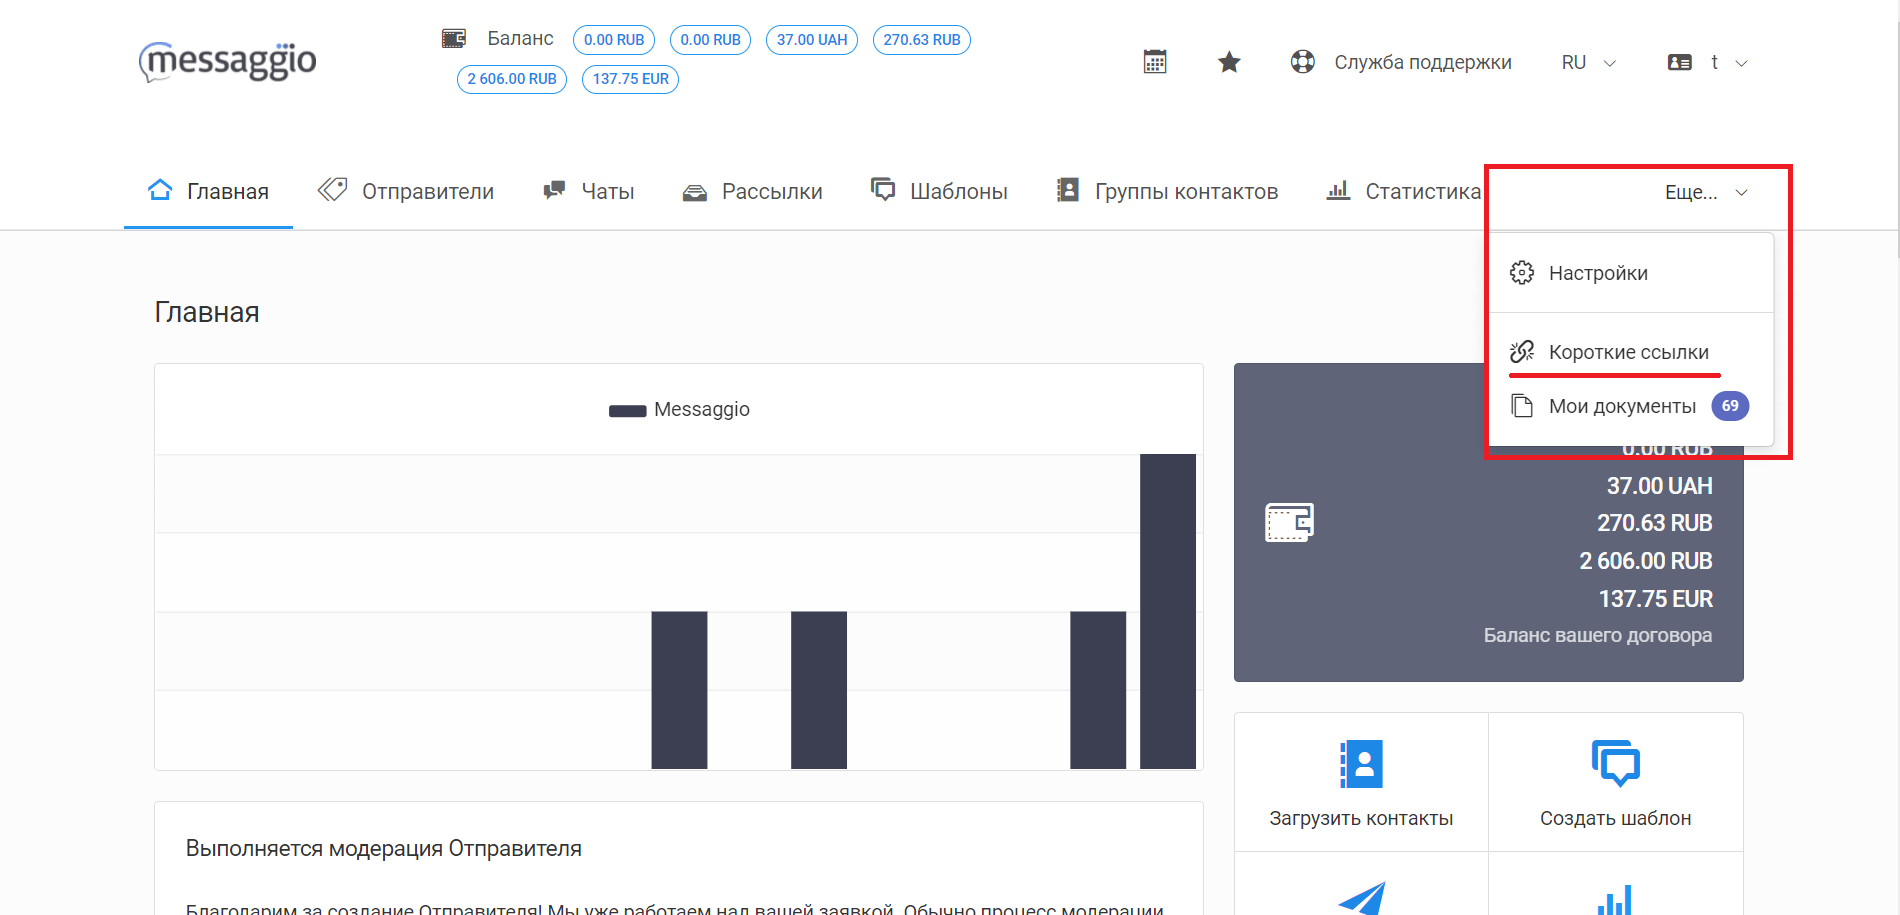Collapse the Еще... dropdown menu
Image resolution: width=1900 pixels, height=915 pixels.
pyautogui.click(x=1707, y=192)
